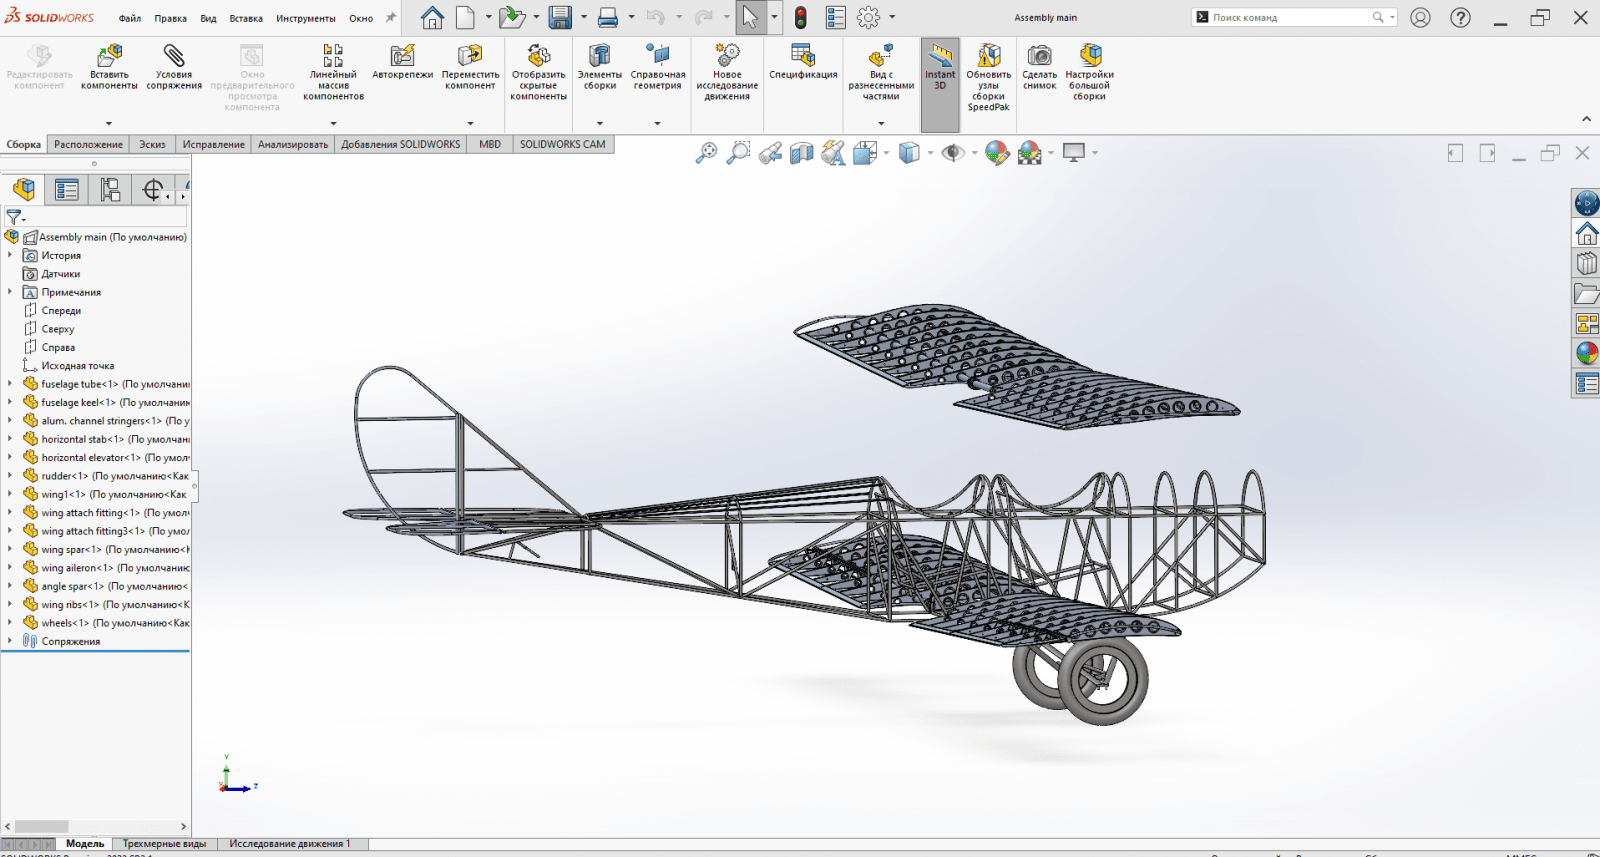Viewport: 1600px width, 857px height.
Task: Open the hide/show items eye dropdown
Action: tap(974, 153)
